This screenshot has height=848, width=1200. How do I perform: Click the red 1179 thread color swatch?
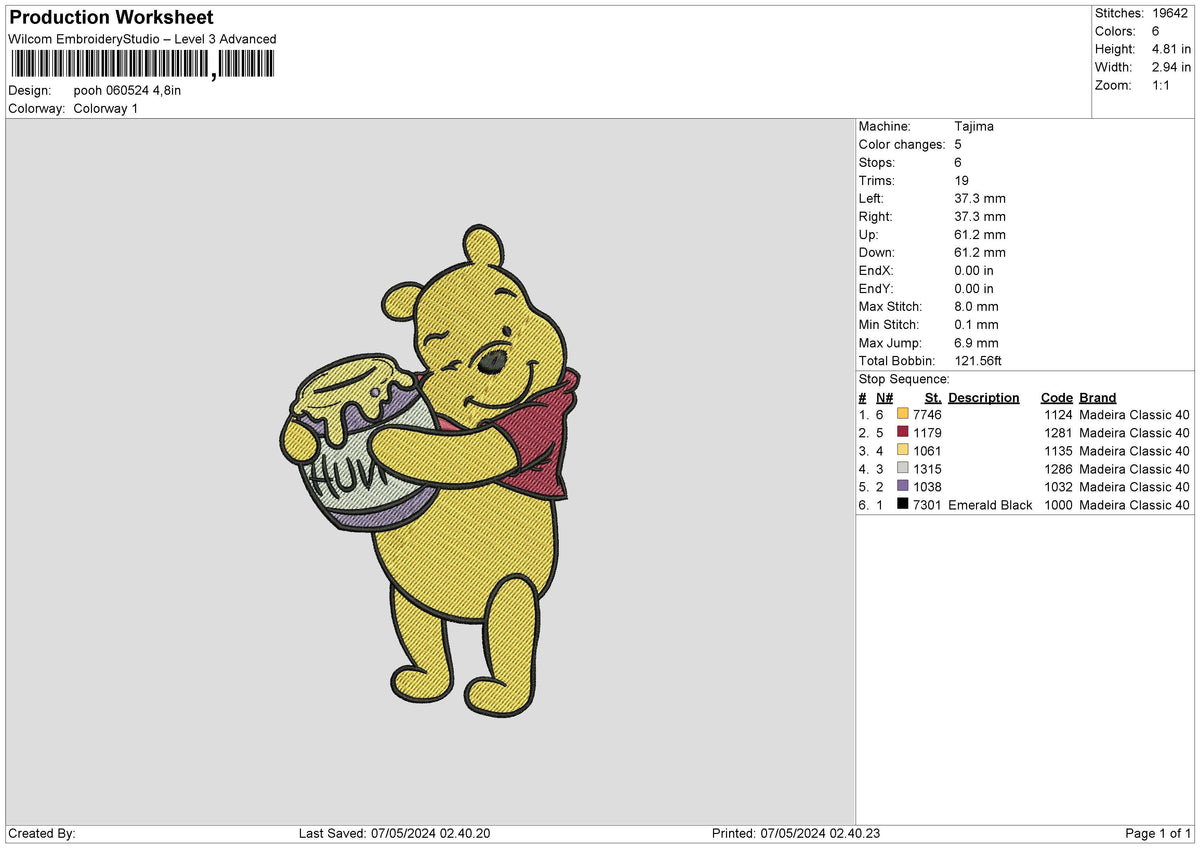(903, 433)
